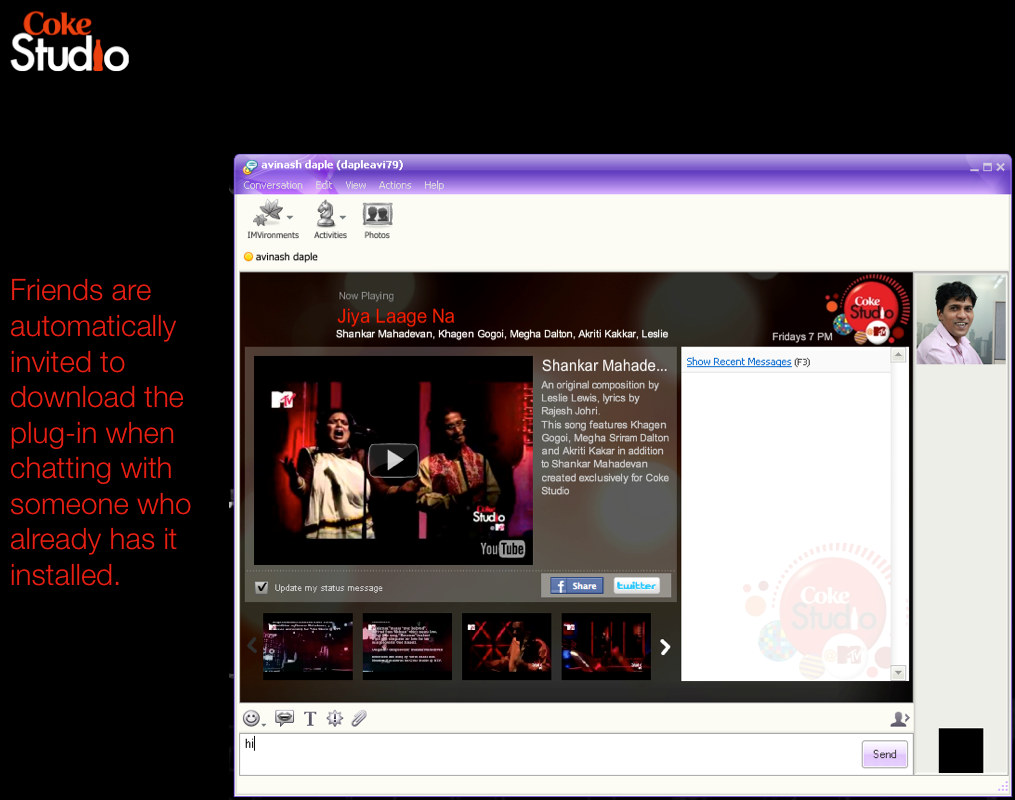Maximize the chat window

coord(987,167)
